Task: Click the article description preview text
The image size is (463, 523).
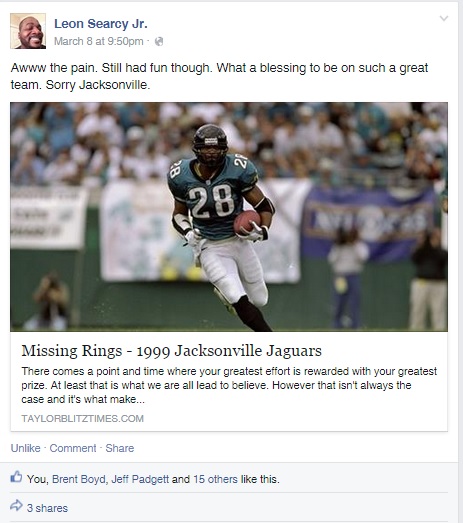Action: [229, 385]
